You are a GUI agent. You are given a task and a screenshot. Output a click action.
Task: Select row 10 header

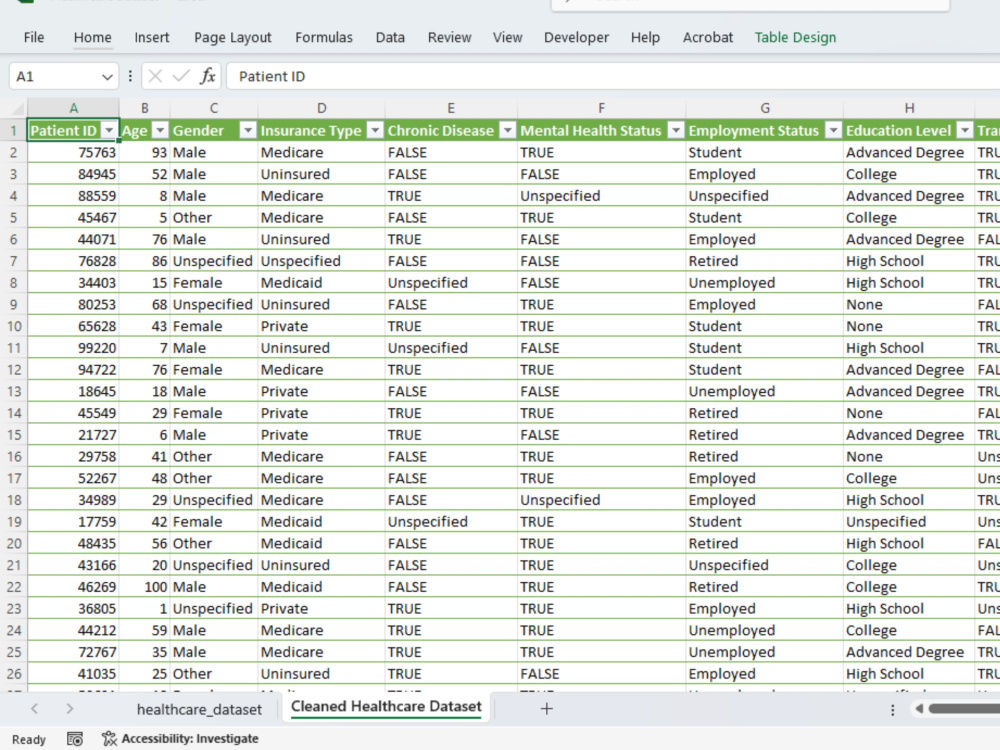click(13, 327)
